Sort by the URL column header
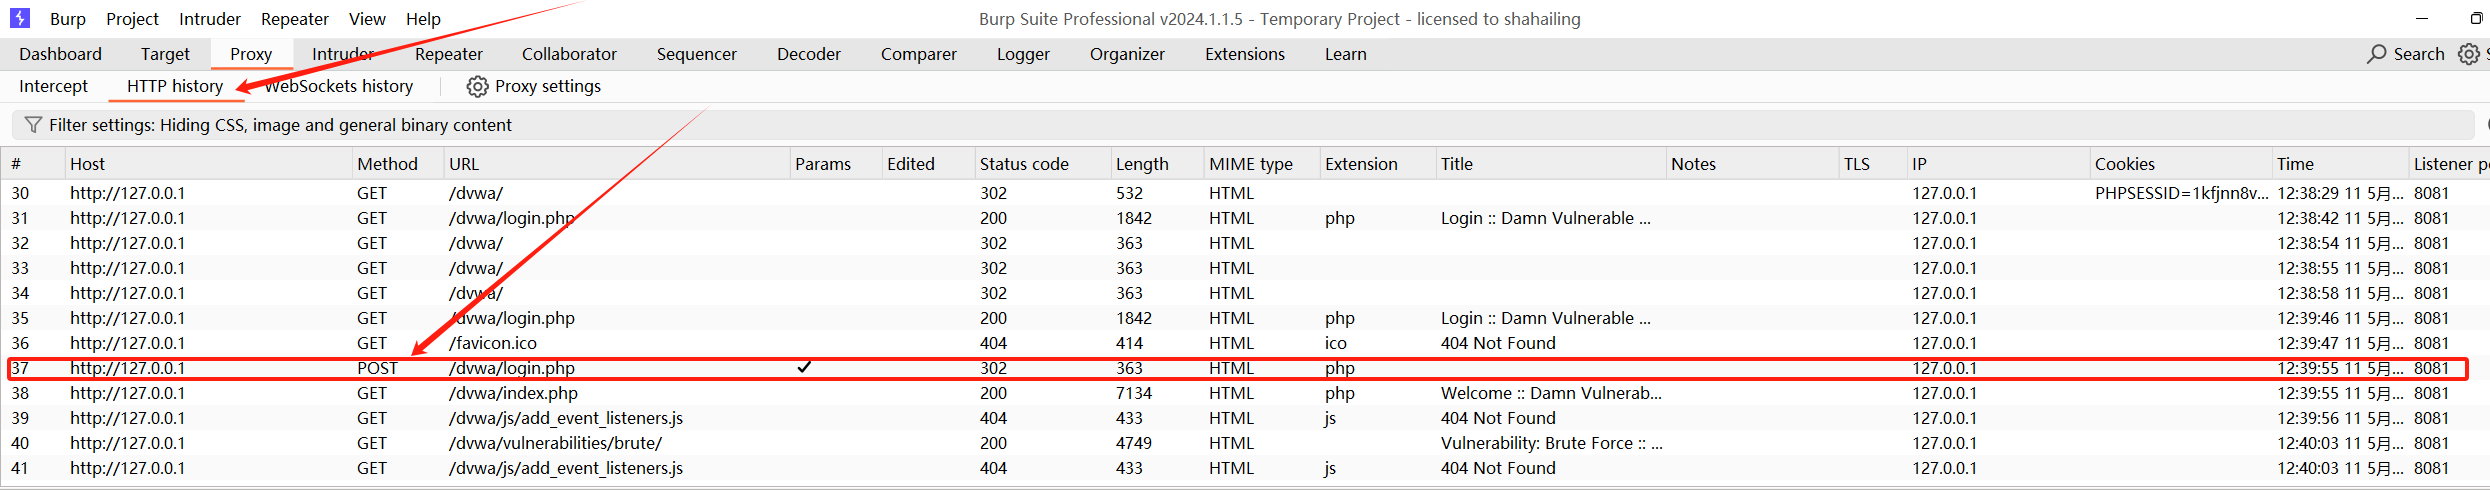 [x=615, y=164]
